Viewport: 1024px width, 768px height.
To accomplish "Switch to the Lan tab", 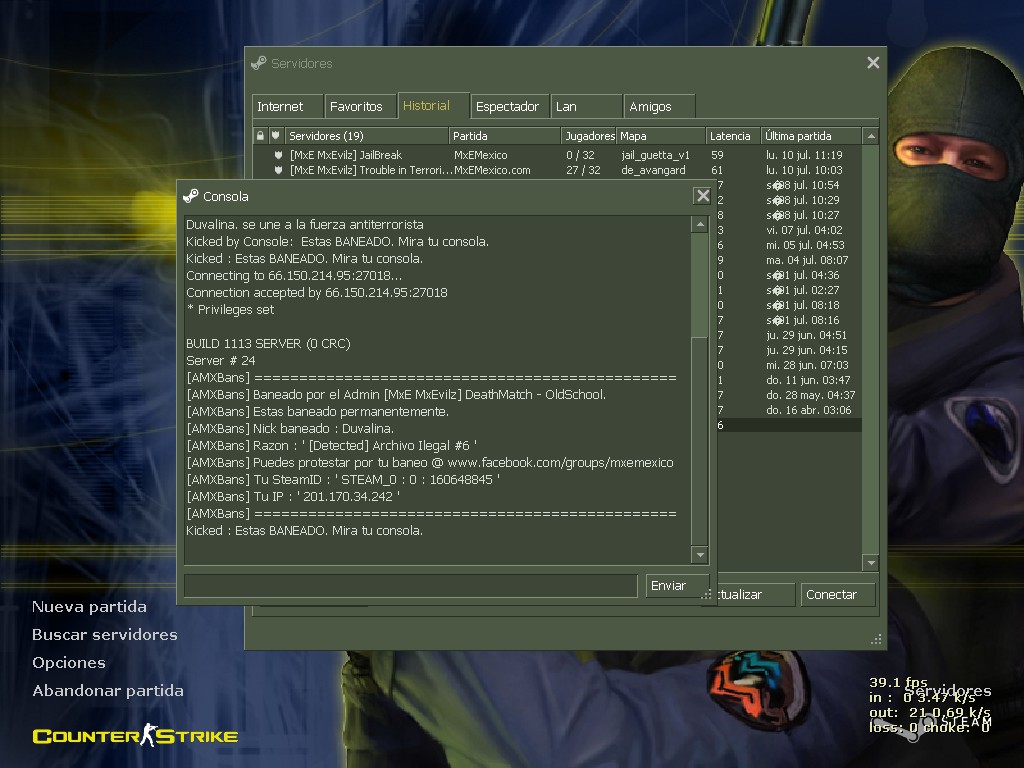I will tap(586, 106).
